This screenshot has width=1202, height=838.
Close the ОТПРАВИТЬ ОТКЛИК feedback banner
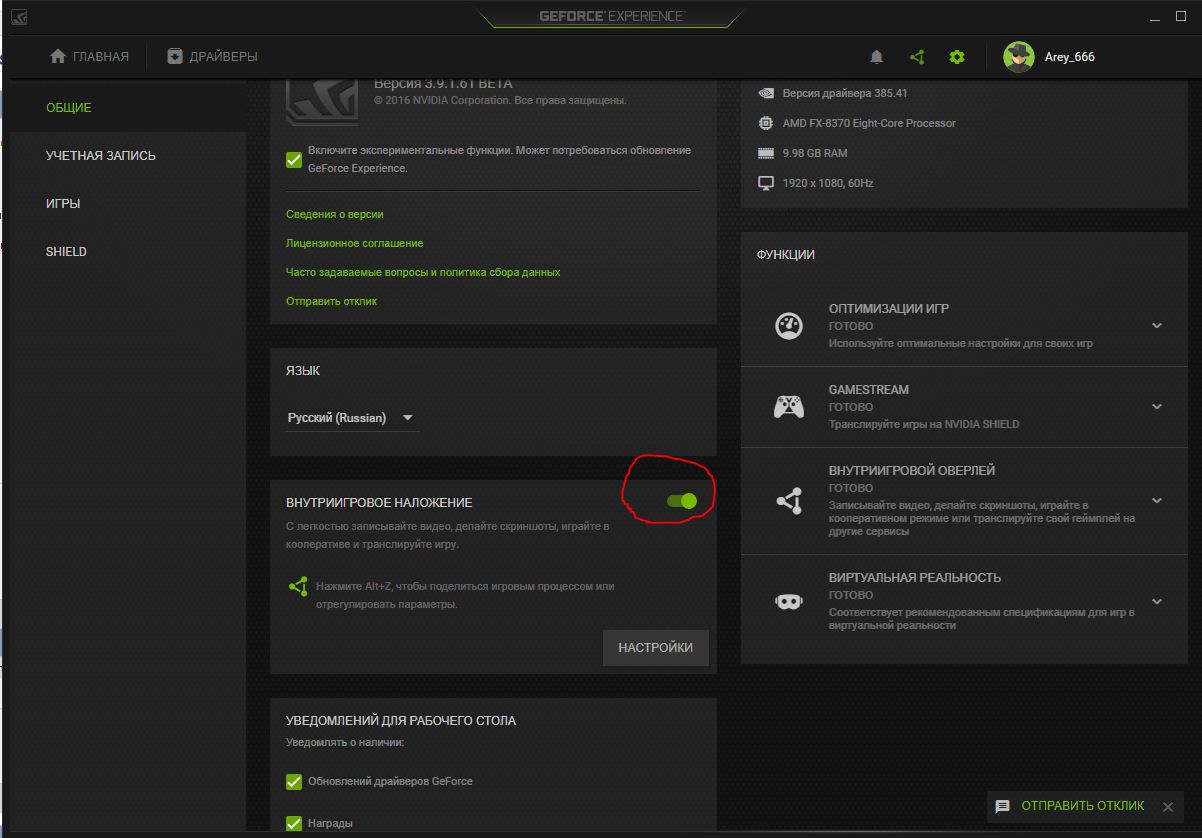tap(1168, 806)
